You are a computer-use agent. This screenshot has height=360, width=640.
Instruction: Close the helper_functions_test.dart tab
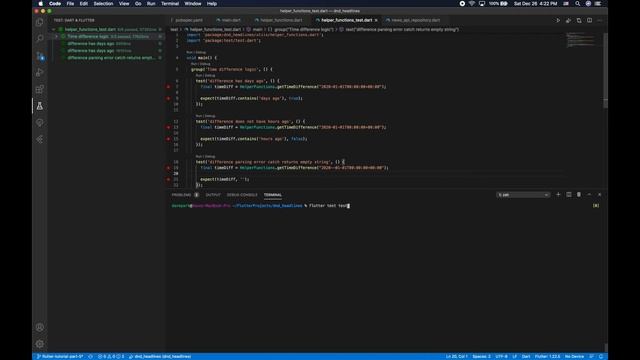click(x=376, y=20)
